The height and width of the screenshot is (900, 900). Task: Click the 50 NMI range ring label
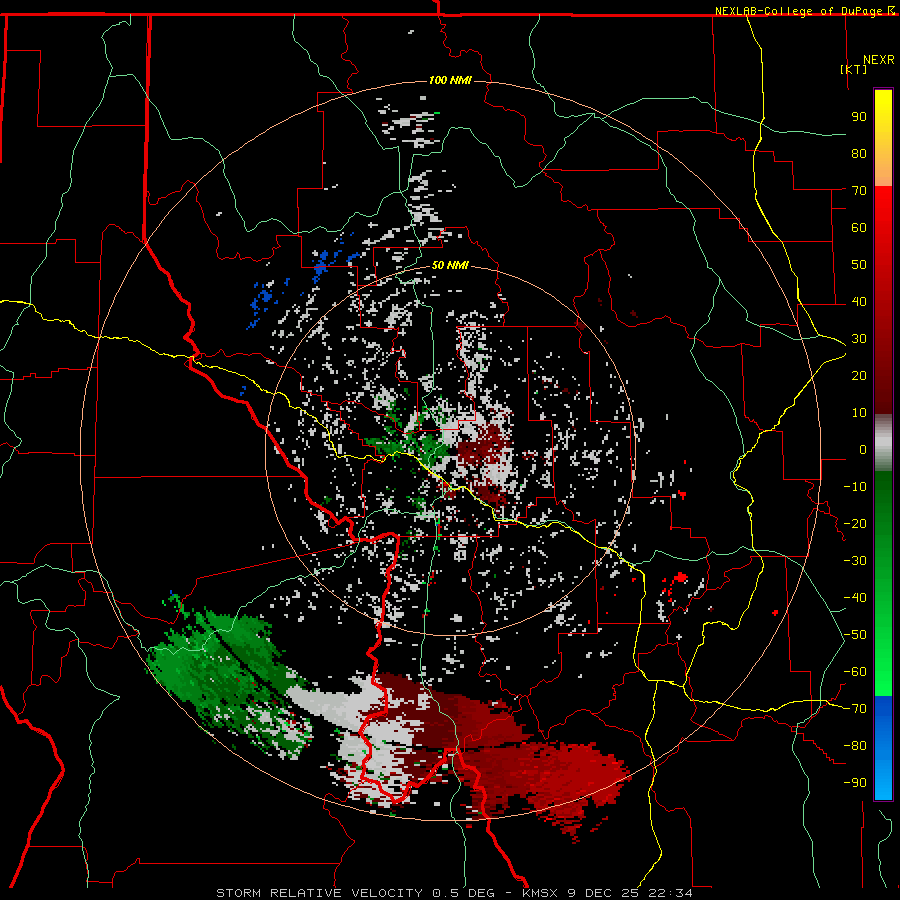(450, 265)
